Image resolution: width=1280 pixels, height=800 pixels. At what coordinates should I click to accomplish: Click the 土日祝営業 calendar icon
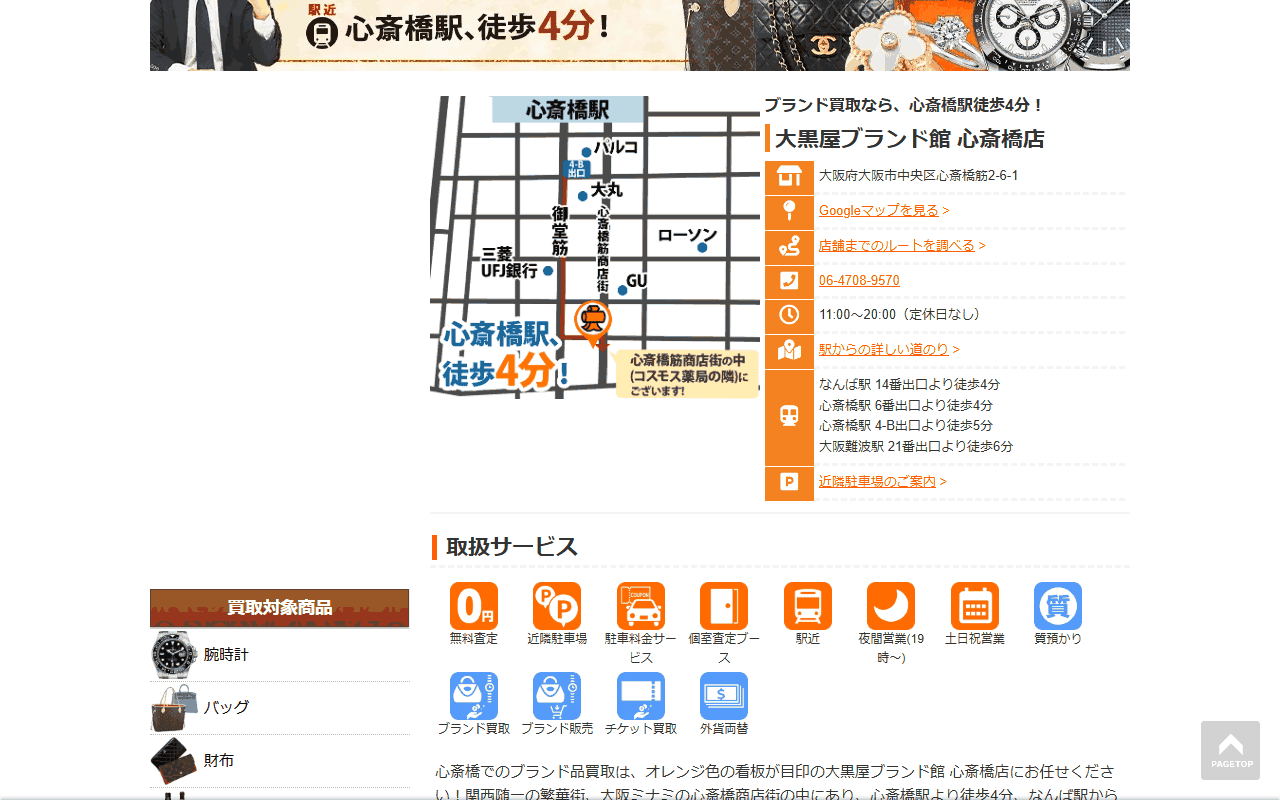click(x=975, y=606)
